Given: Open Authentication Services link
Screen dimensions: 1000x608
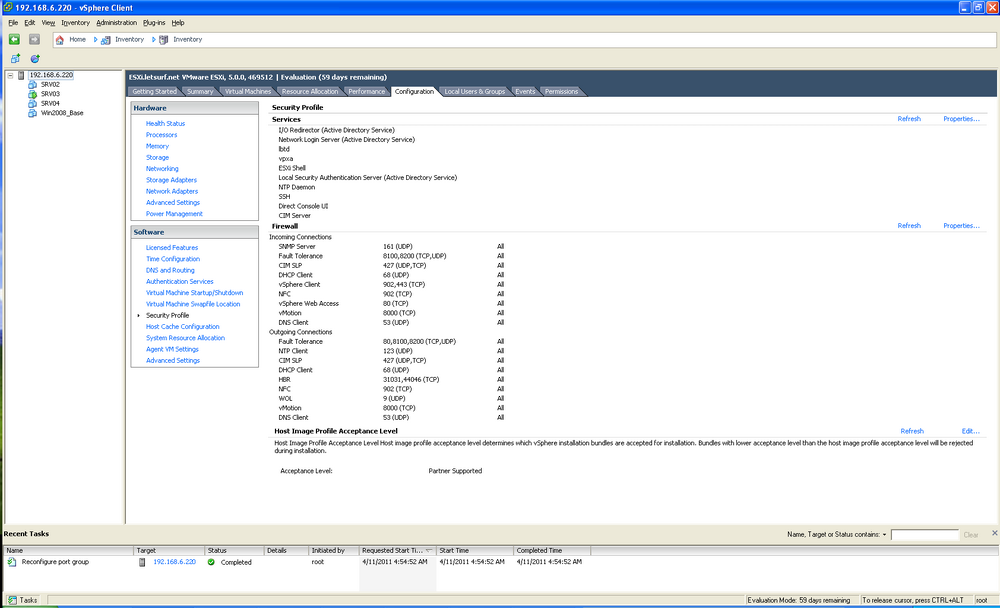Looking at the screenshot, I should coord(179,281).
